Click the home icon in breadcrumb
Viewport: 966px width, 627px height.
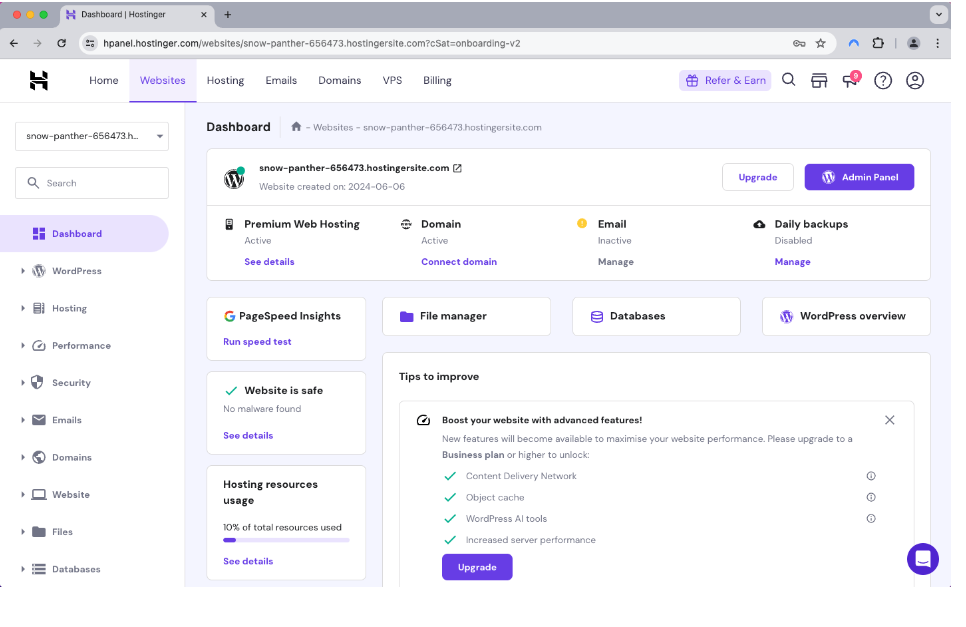coord(296,126)
